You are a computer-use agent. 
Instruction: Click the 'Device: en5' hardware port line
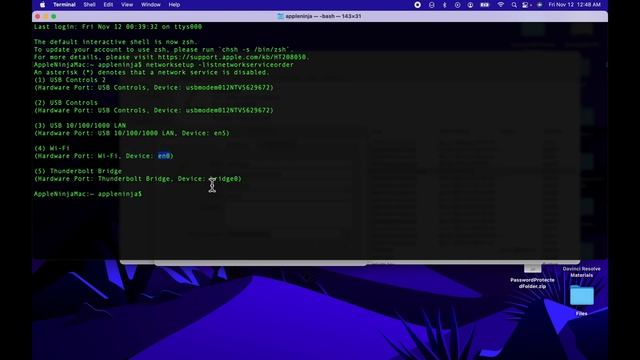[132, 133]
